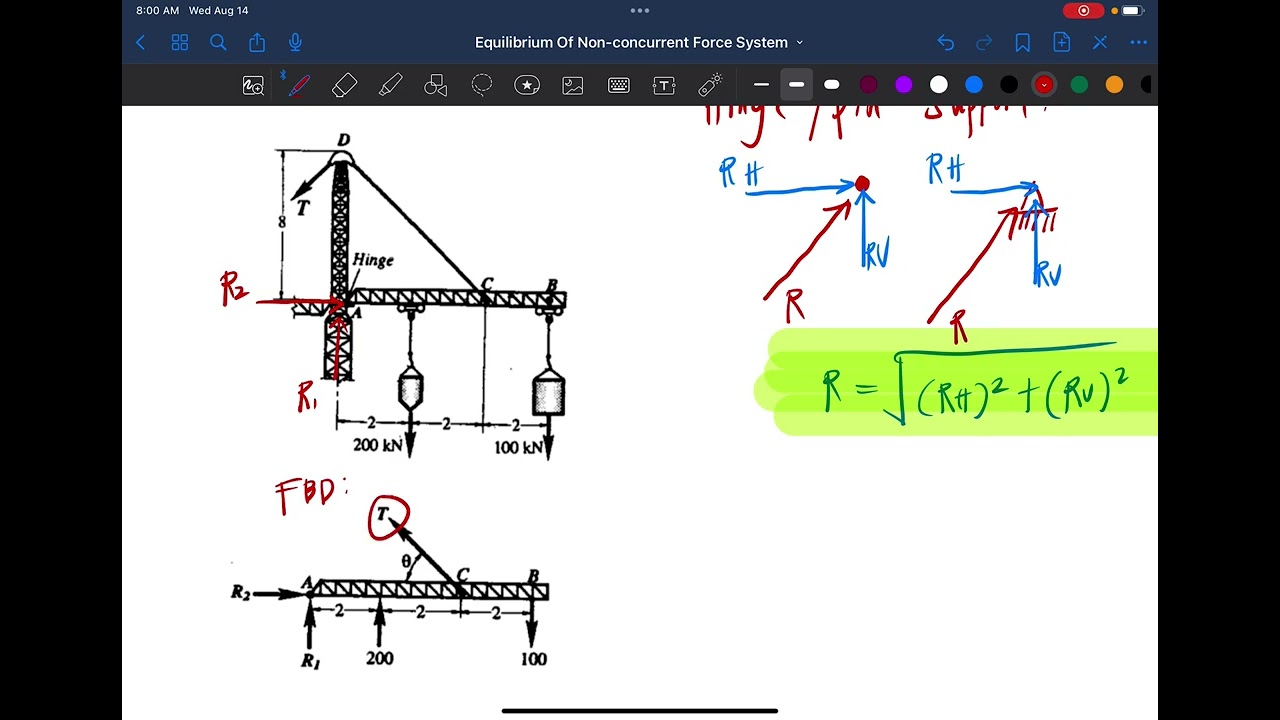Viewport: 1280px width, 720px height.
Task: Tap the '200 kN' load label
Action: (x=378, y=445)
